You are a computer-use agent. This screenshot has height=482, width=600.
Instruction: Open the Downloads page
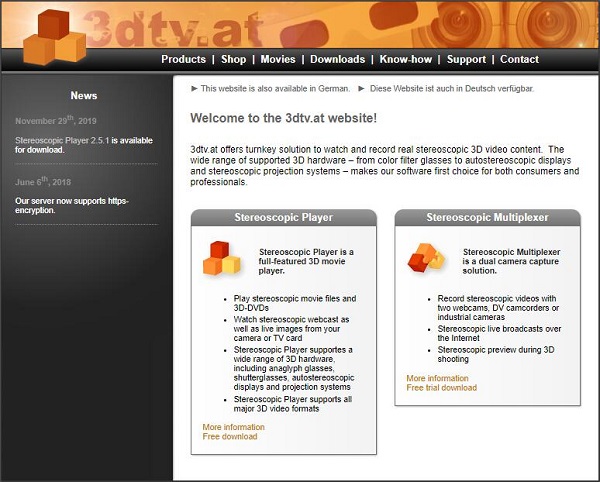click(x=338, y=59)
